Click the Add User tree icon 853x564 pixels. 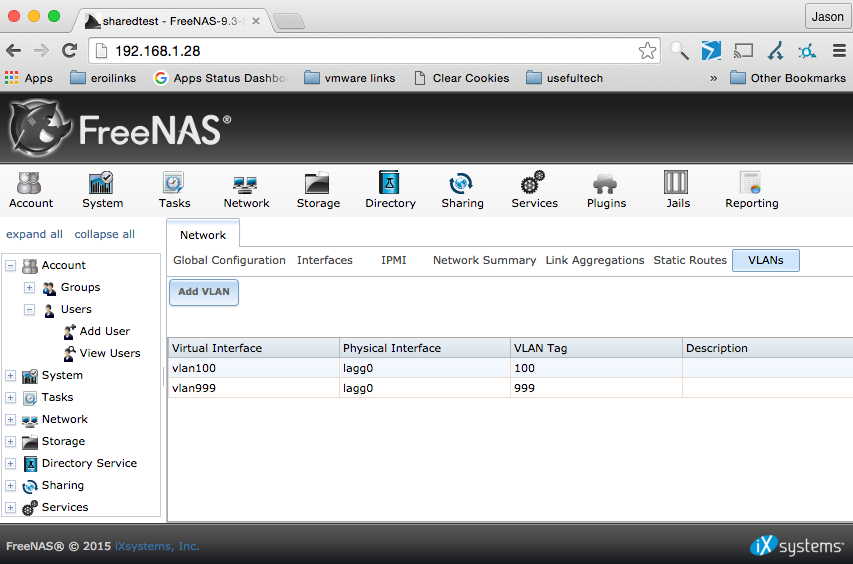(x=69, y=331)
